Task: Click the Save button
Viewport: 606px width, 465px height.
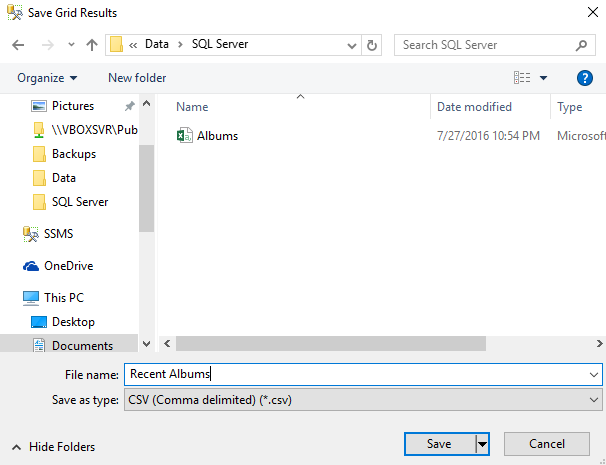Action: (439, 444)
